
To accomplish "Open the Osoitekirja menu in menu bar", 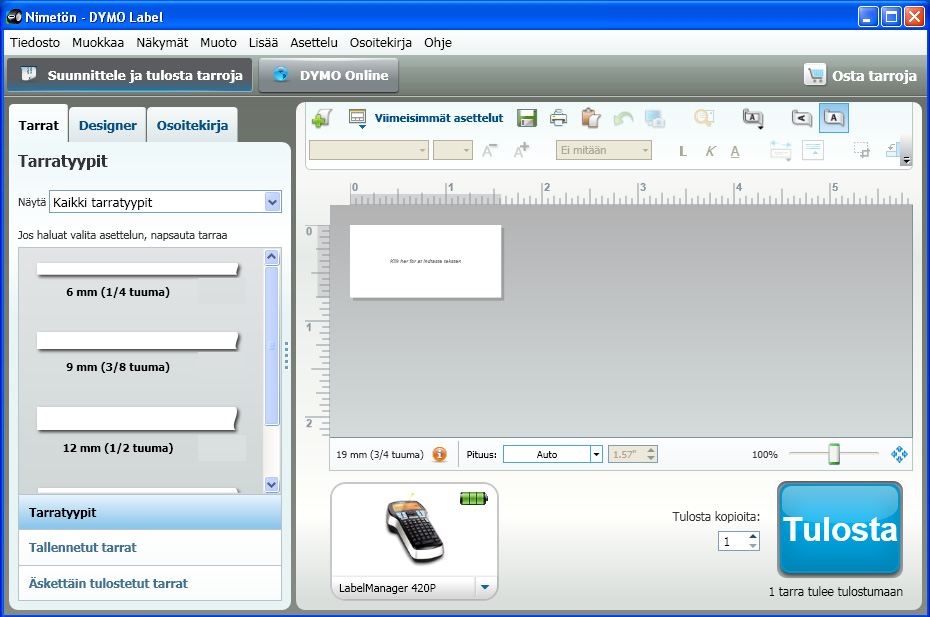I will [381, 43].
